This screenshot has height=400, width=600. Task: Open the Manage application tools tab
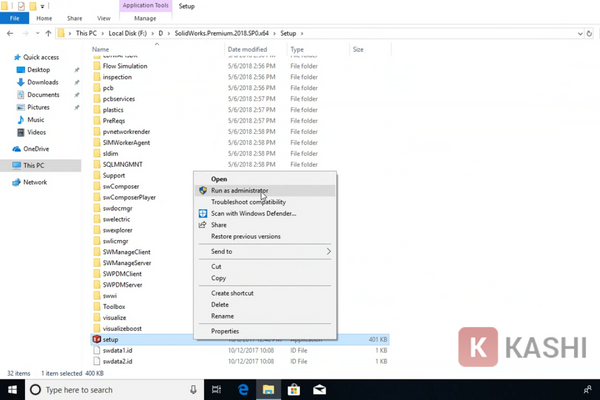145,18
